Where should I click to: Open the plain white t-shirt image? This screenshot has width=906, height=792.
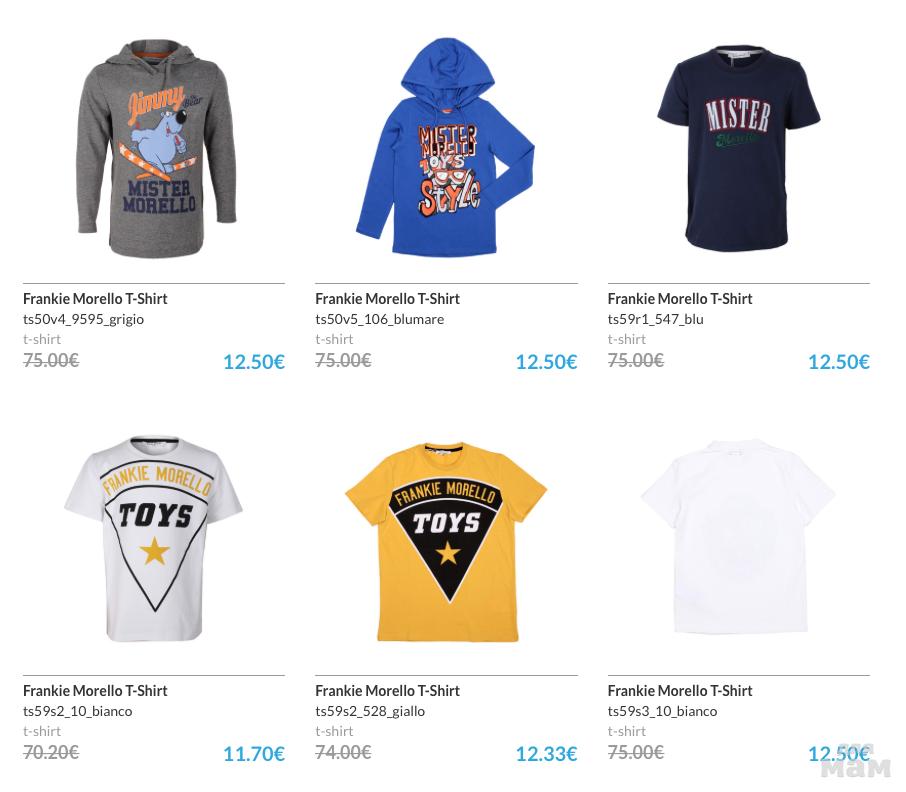(x=738, y=540)
